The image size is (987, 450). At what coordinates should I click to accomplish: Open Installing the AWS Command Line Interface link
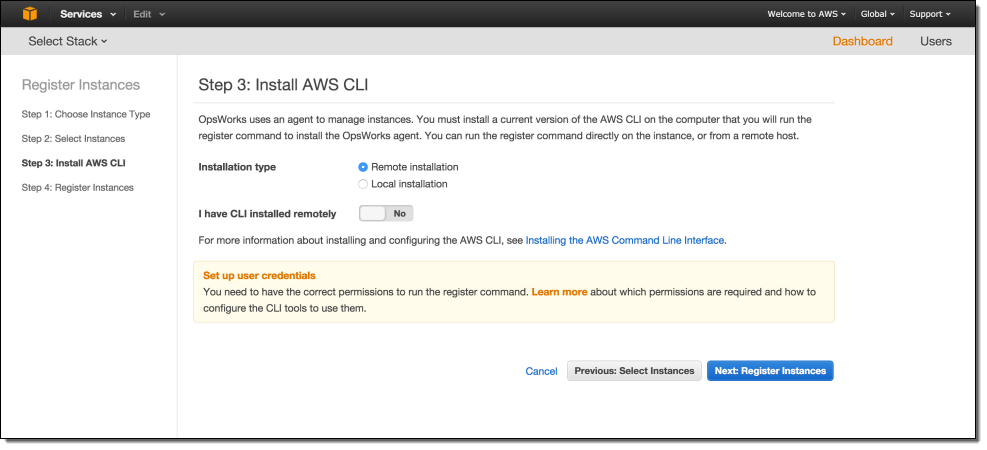click(x=625, y=240)
